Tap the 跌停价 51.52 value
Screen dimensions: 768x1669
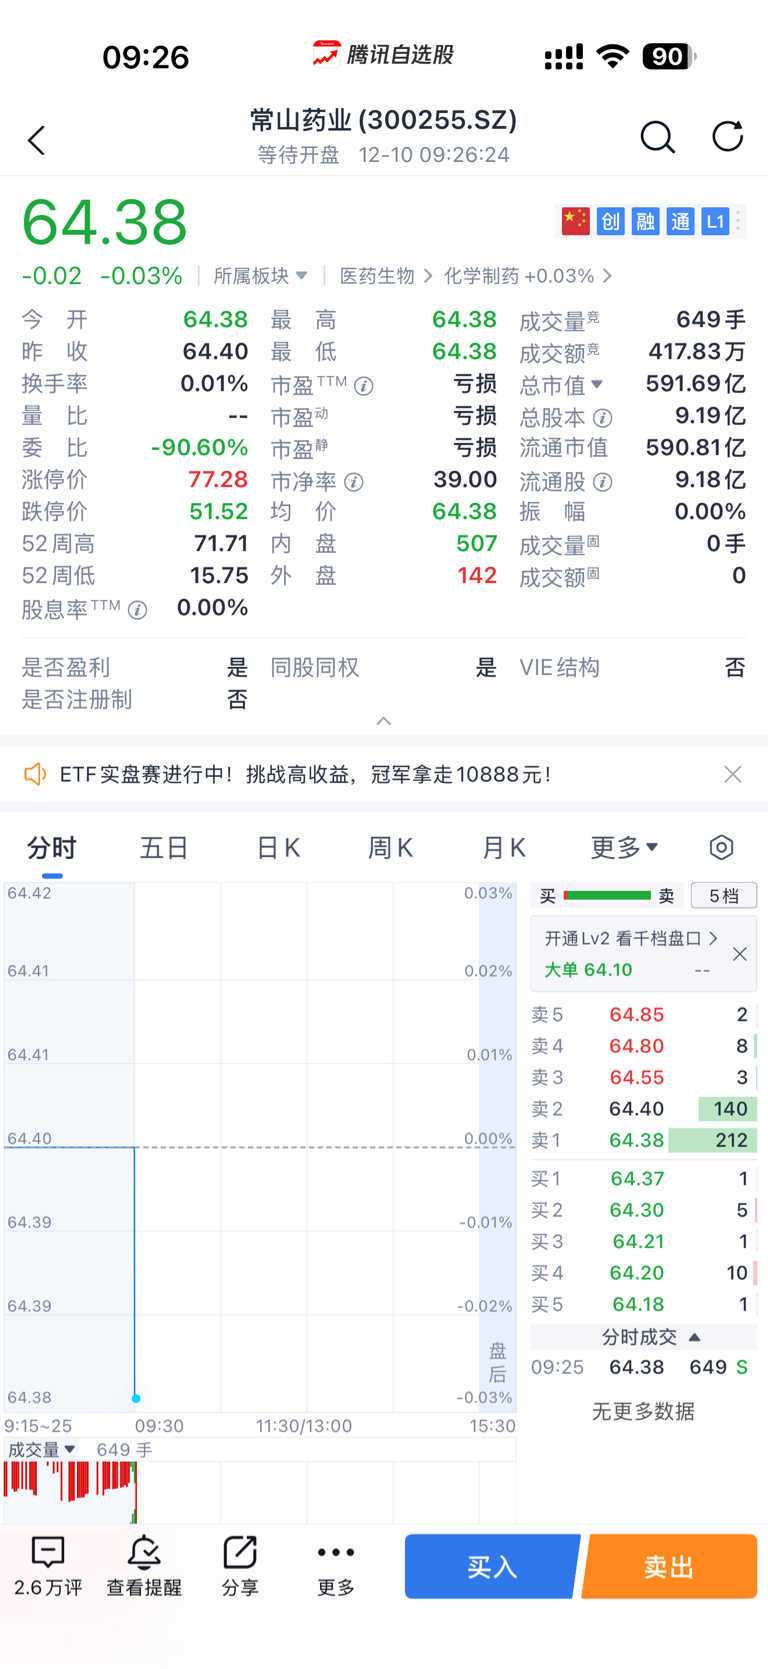218,512
